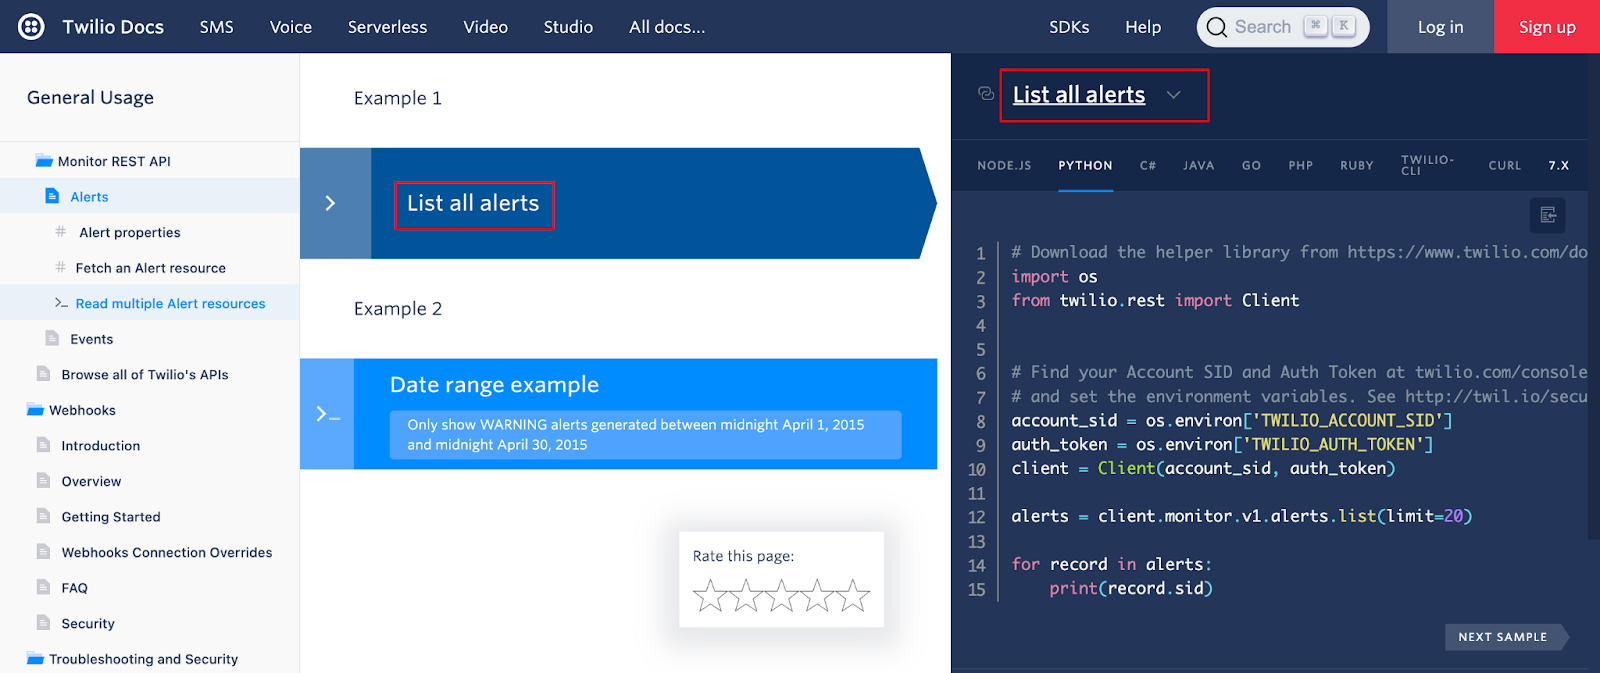Click into the Search field
The height and width of the screenshot is (673, 1600).
(1264, 27)
